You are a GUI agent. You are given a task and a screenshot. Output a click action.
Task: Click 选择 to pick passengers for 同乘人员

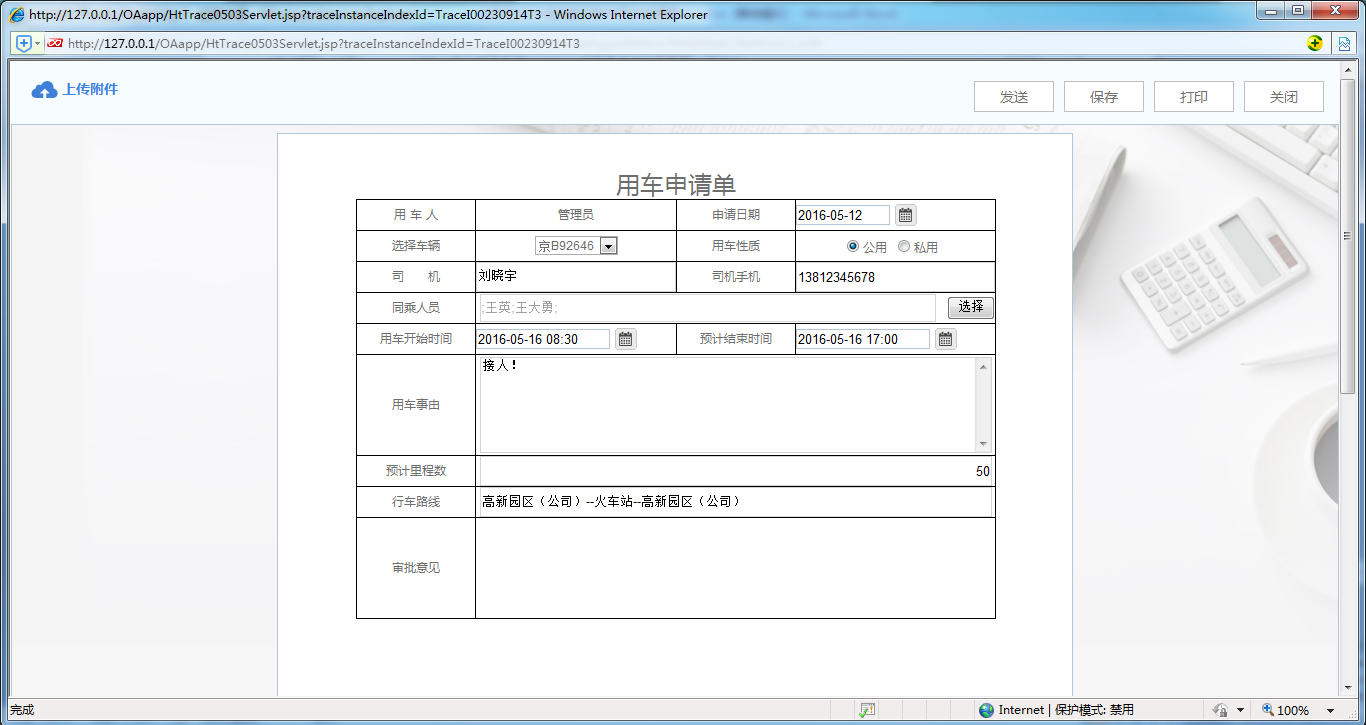pyautogui.click(x=969, y=307)
